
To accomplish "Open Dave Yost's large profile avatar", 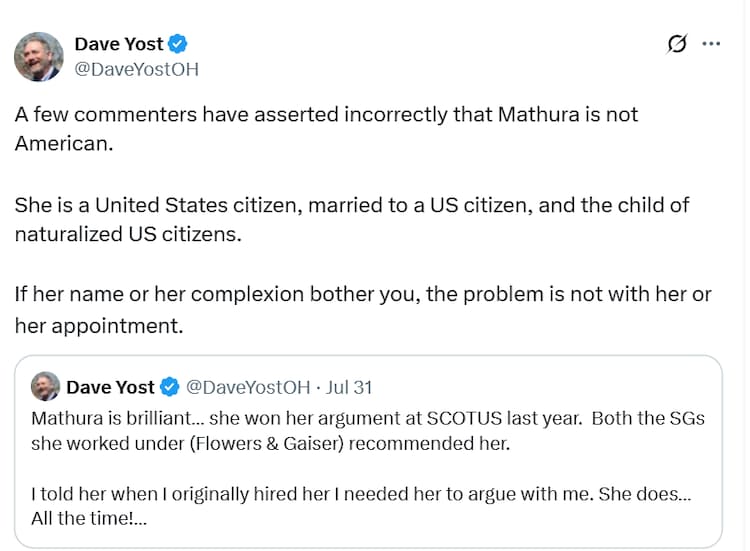I will 39,56.
